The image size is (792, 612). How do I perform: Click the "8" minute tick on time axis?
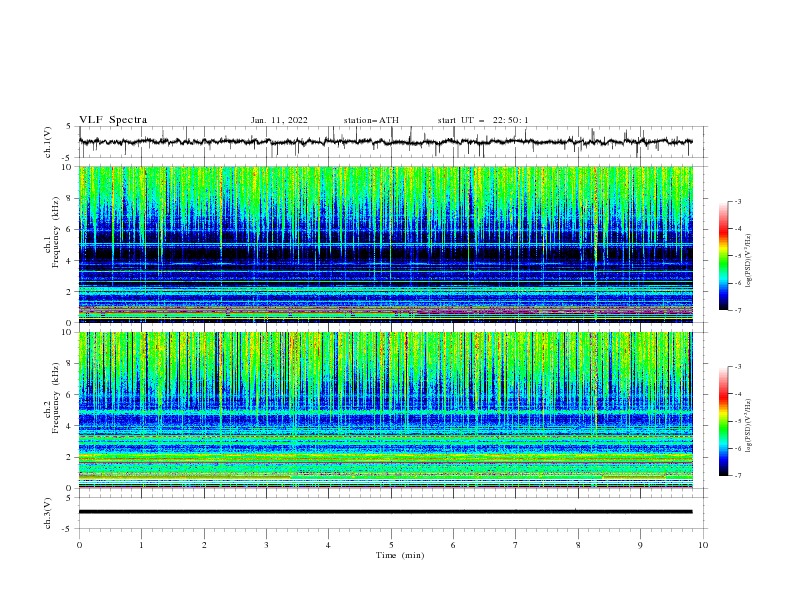pos(578,545)
